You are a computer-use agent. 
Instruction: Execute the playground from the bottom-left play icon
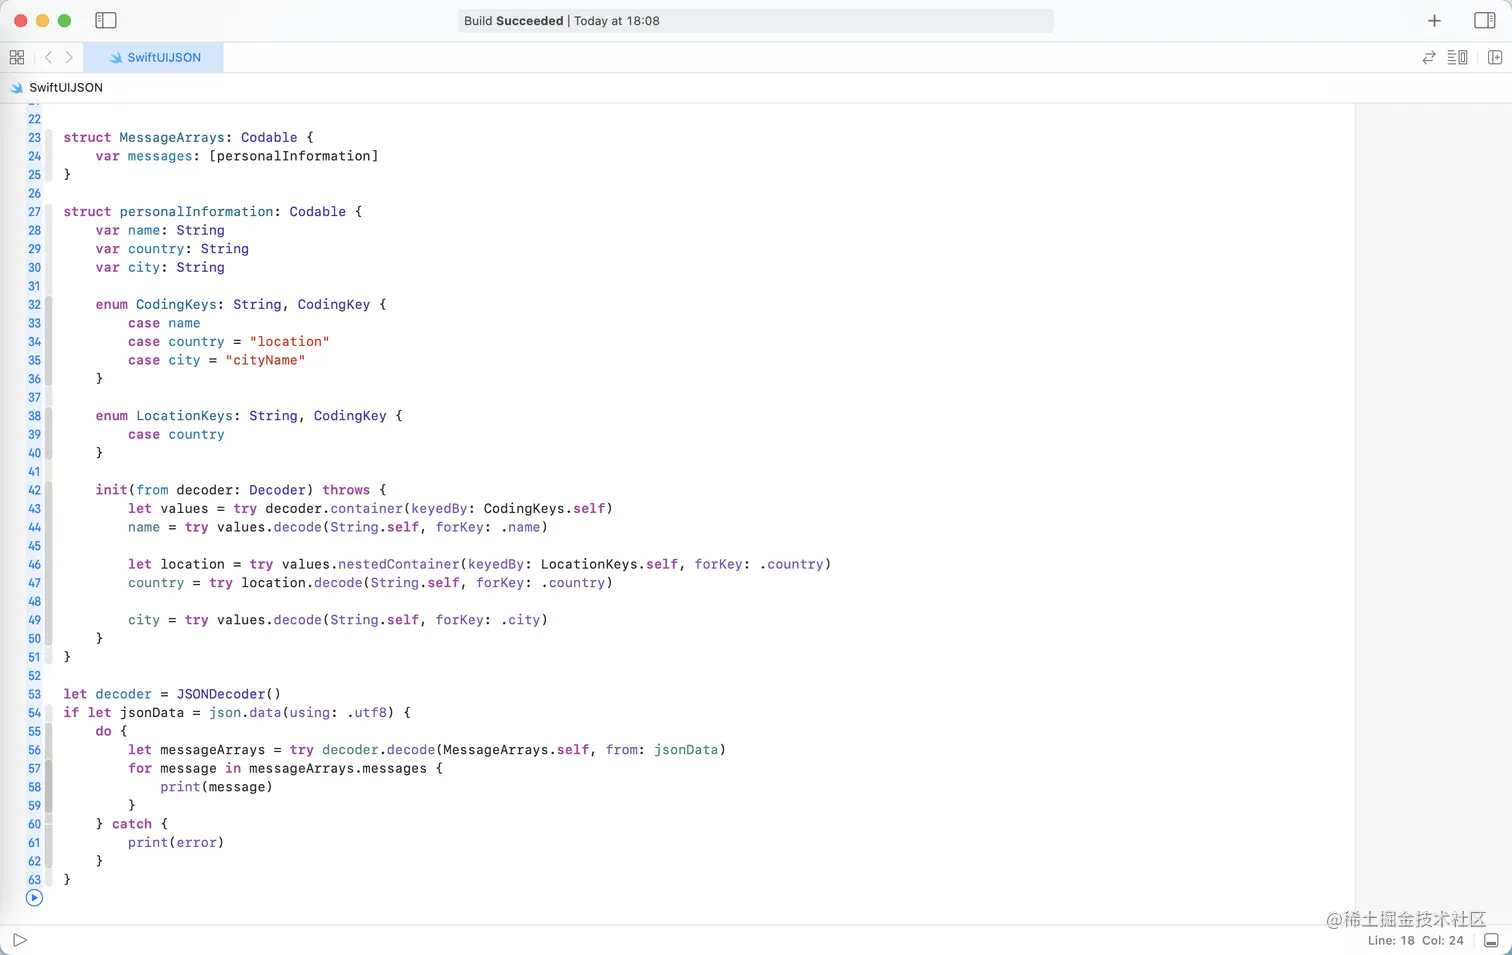(19, 940)
